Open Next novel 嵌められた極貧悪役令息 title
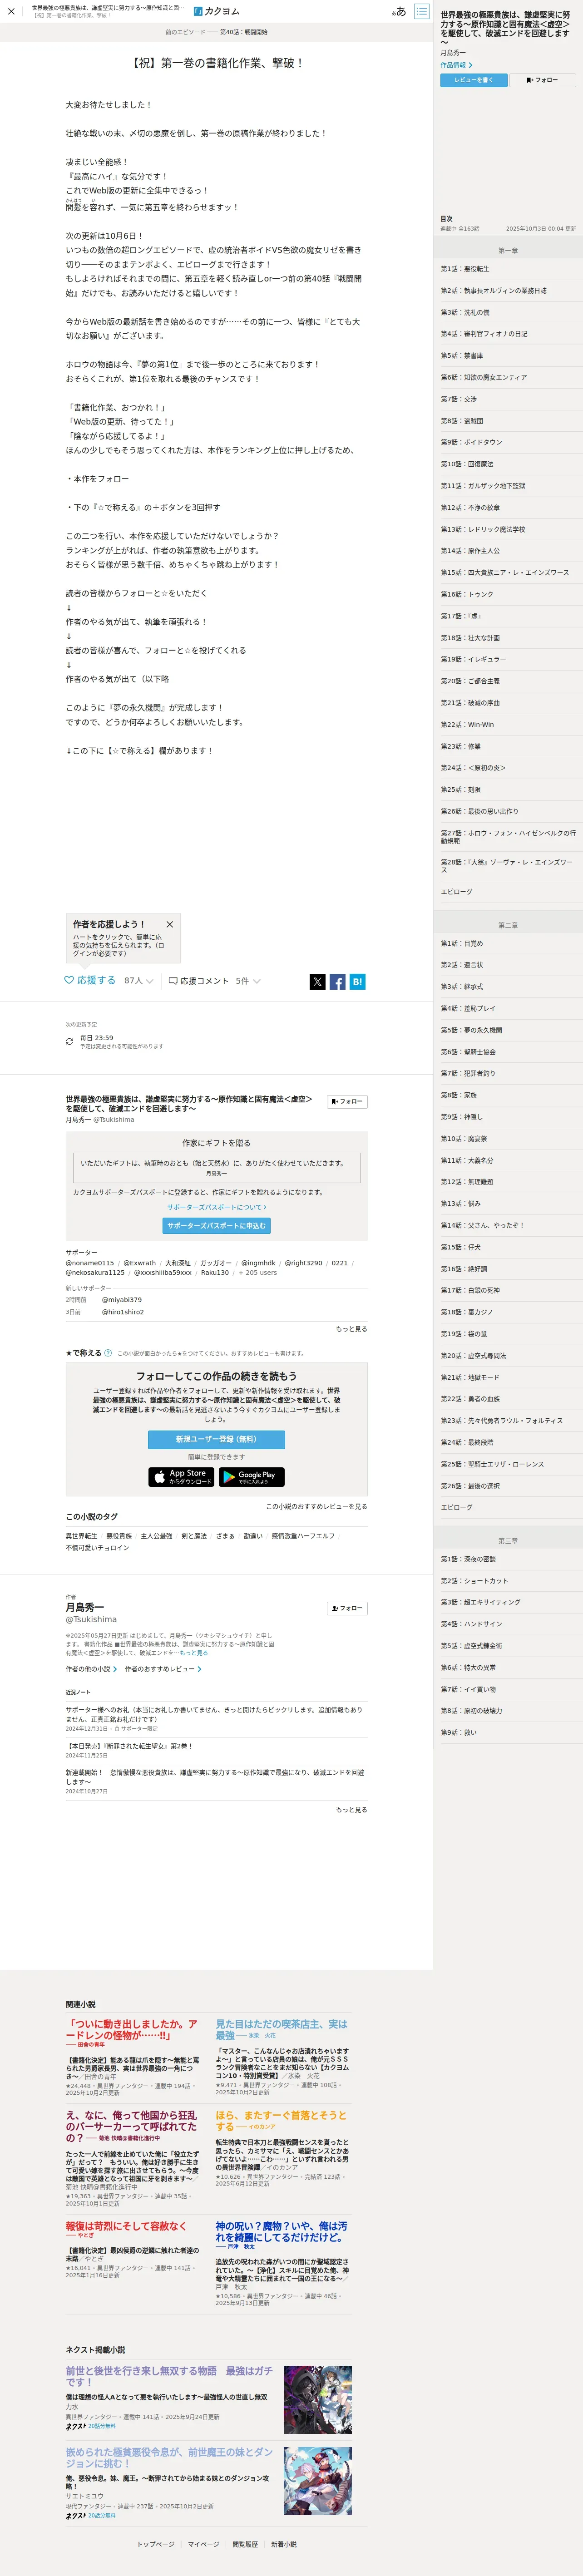This screenshot has height=2576, width=583. 169,2458
